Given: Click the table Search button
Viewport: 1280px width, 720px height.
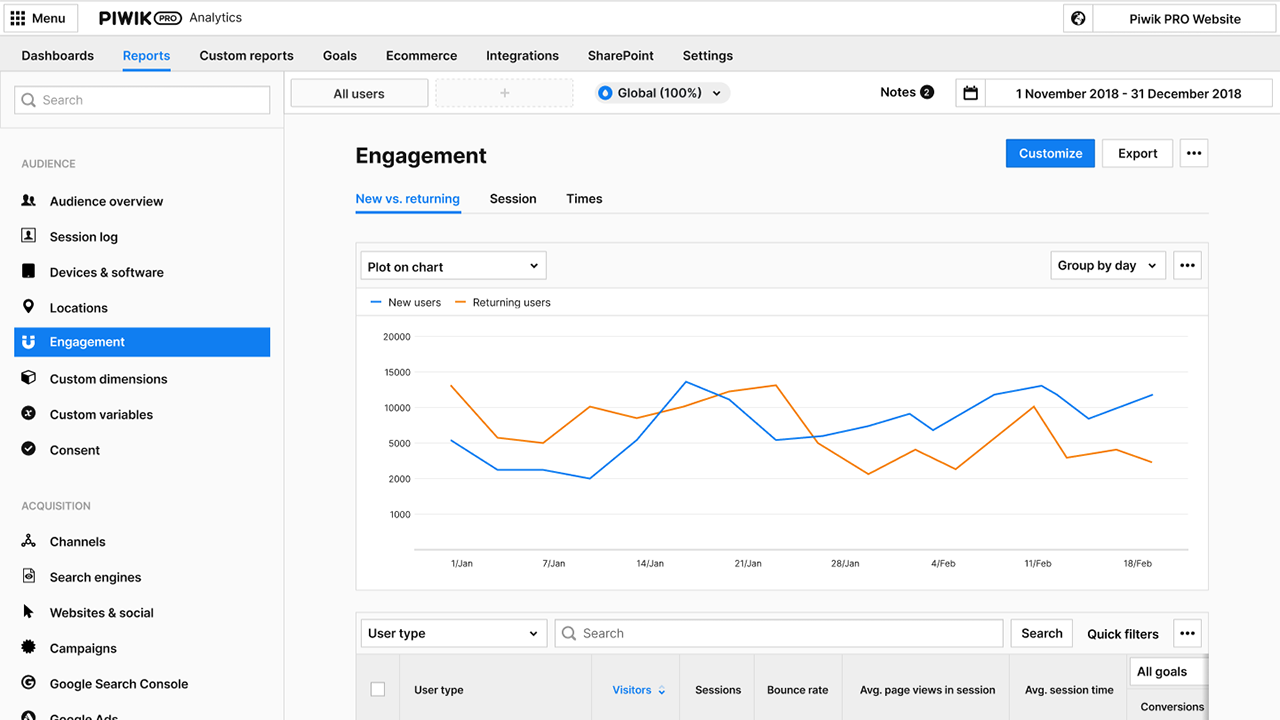Looking at the screenshot, I should [1042, 633].
